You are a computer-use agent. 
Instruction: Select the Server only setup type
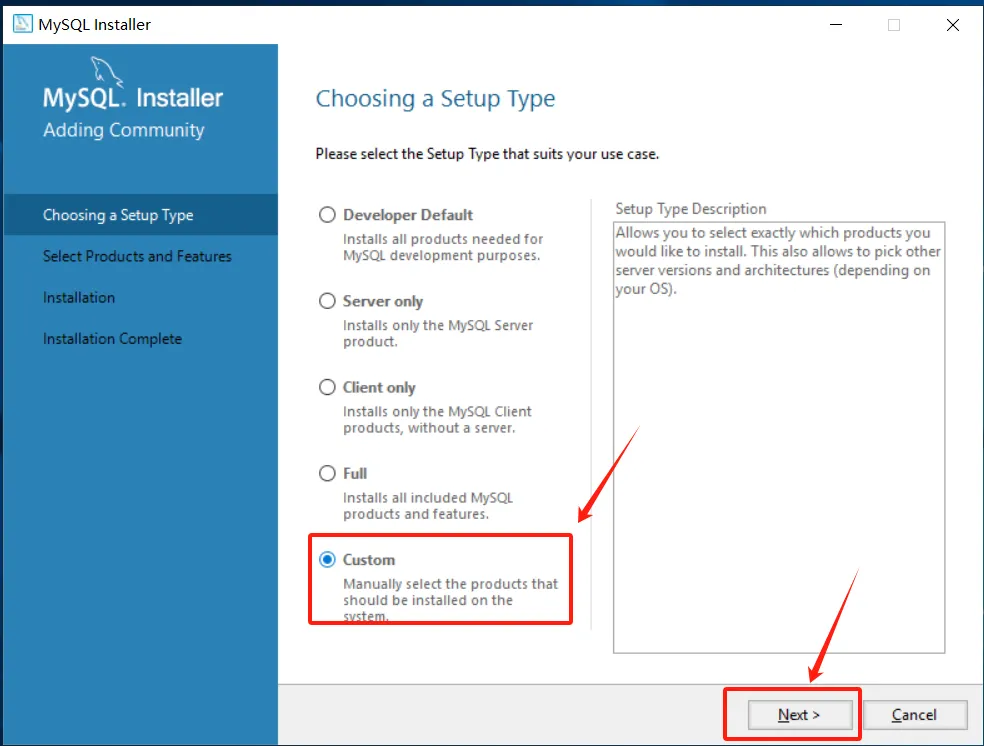[327, 301]
